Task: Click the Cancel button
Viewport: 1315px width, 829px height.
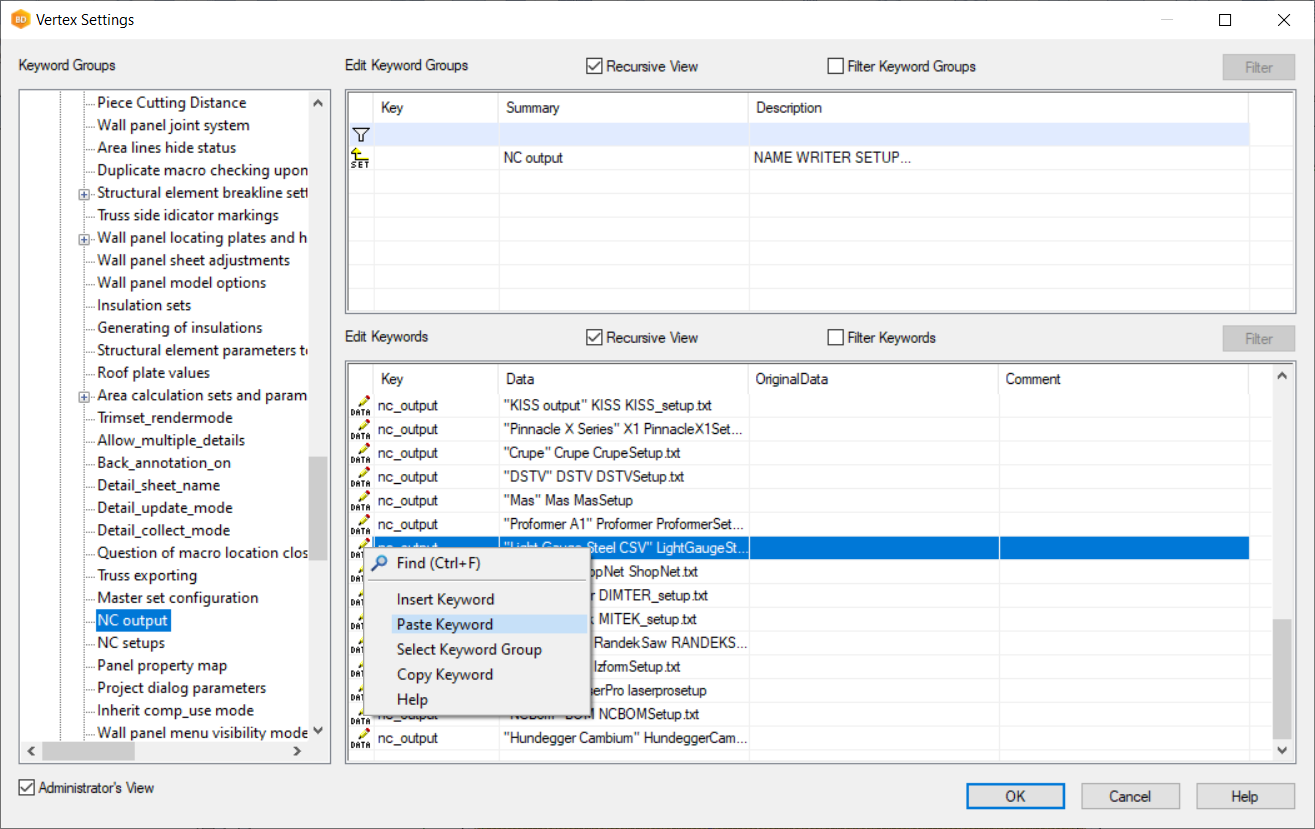Action: click(x=1130, y=796)
